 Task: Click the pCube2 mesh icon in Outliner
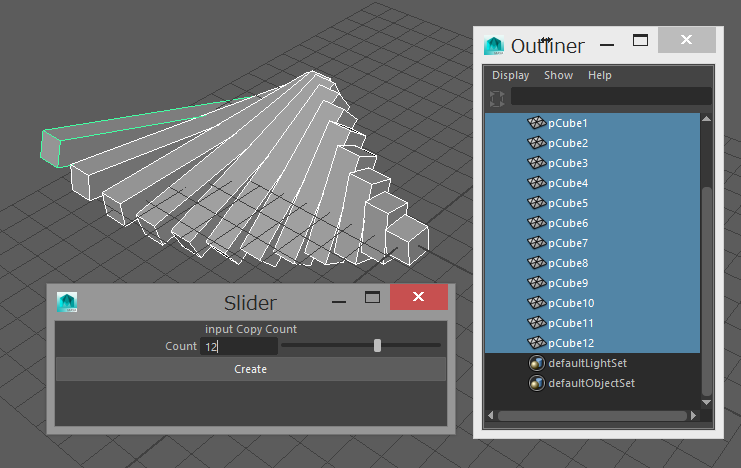point(536,143)
